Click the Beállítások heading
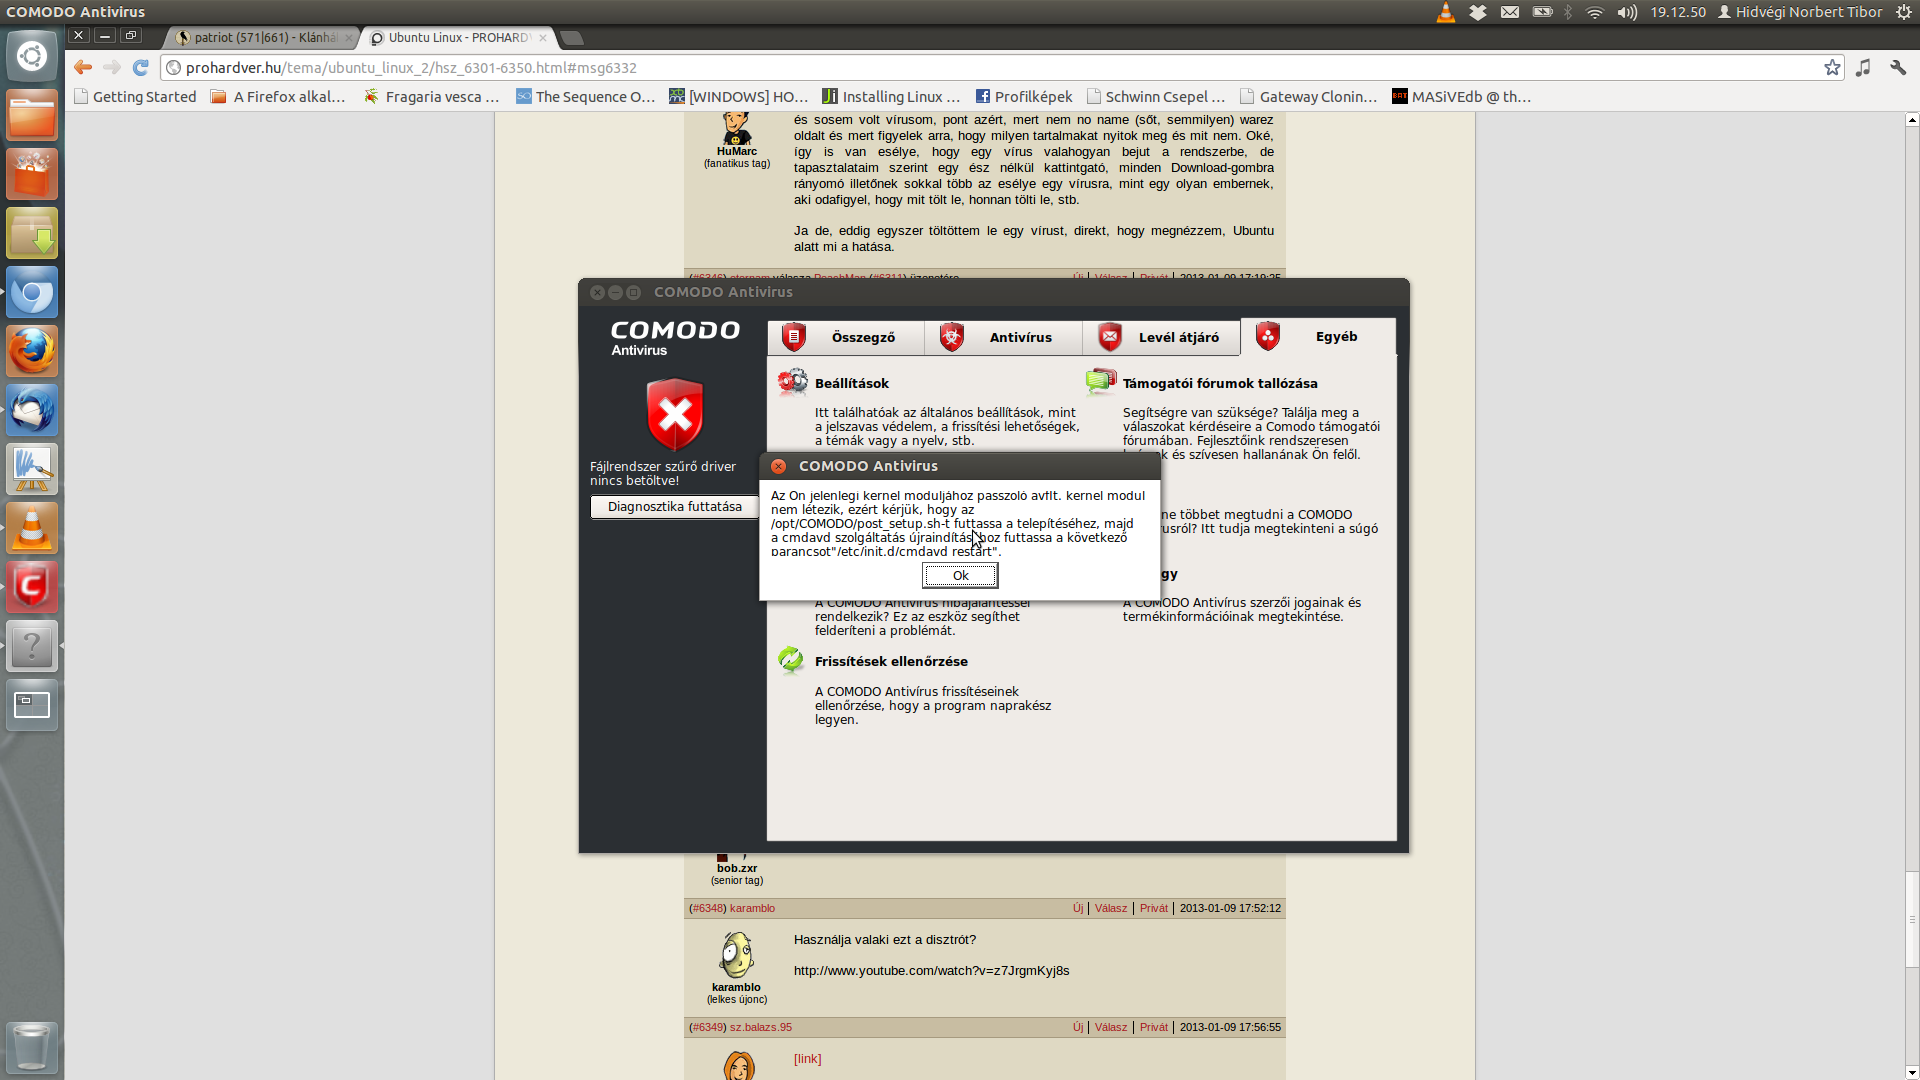This screenshot has height=1080, width=1920. click(x=852, y=383)
